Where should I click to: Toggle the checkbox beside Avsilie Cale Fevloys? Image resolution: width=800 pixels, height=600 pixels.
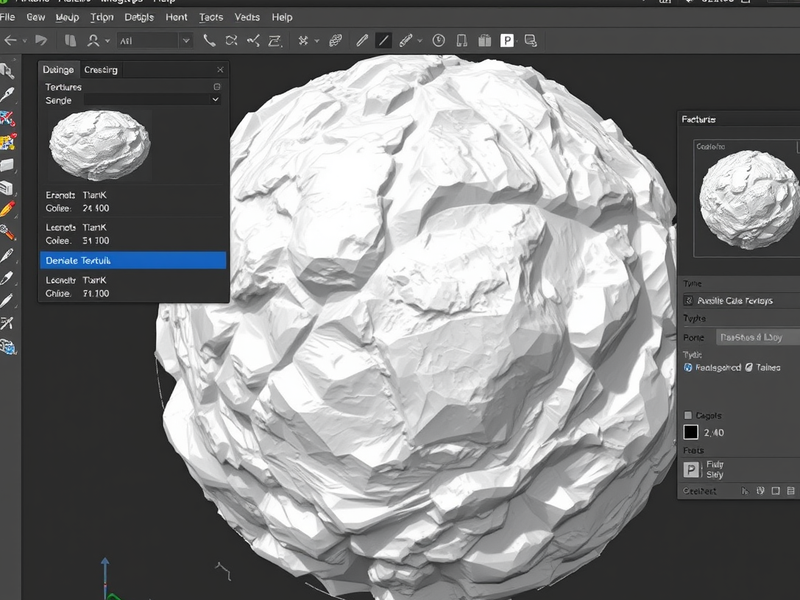688,301
